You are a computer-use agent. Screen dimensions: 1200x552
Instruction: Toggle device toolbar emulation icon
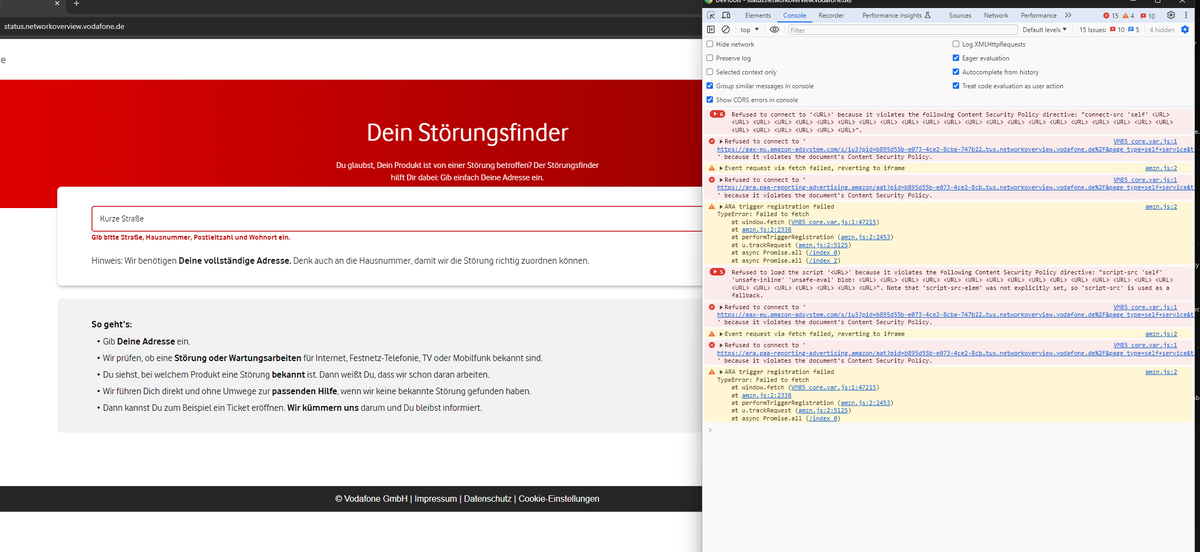coord(727,16)
